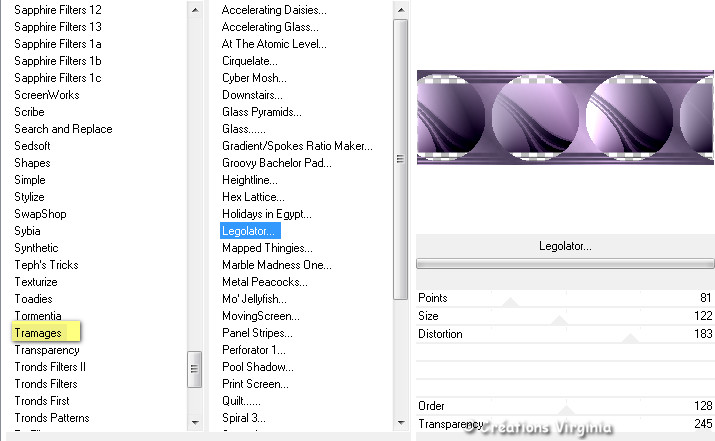The image size is (715, 441).
Task: Choose the Spiral 3 filter
Action: [x=244, y=418]
